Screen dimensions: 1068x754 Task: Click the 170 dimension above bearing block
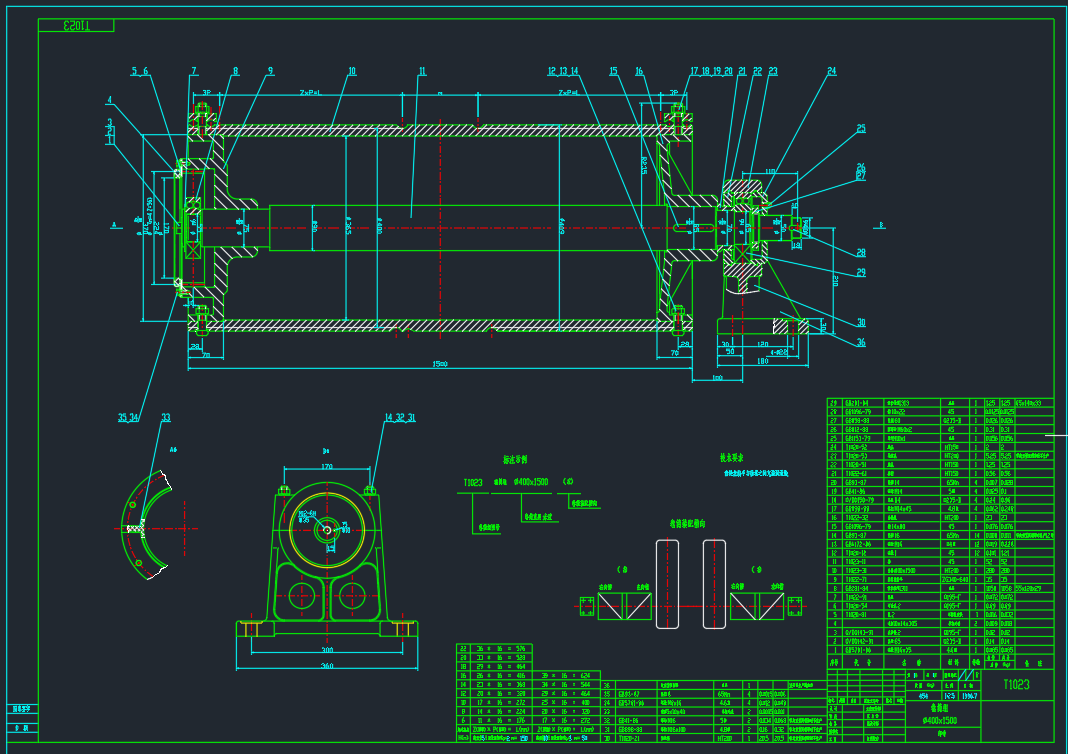tap(326, 467)
